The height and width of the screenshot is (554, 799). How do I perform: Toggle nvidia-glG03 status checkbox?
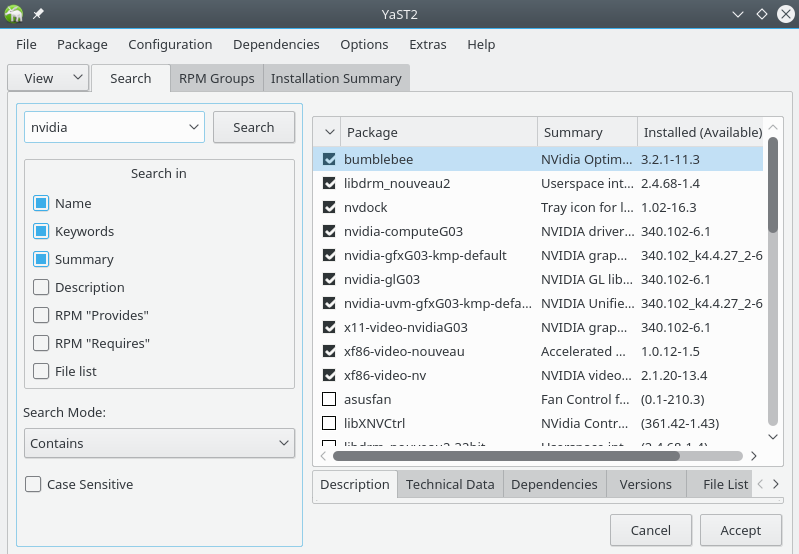tap(329, 279)
